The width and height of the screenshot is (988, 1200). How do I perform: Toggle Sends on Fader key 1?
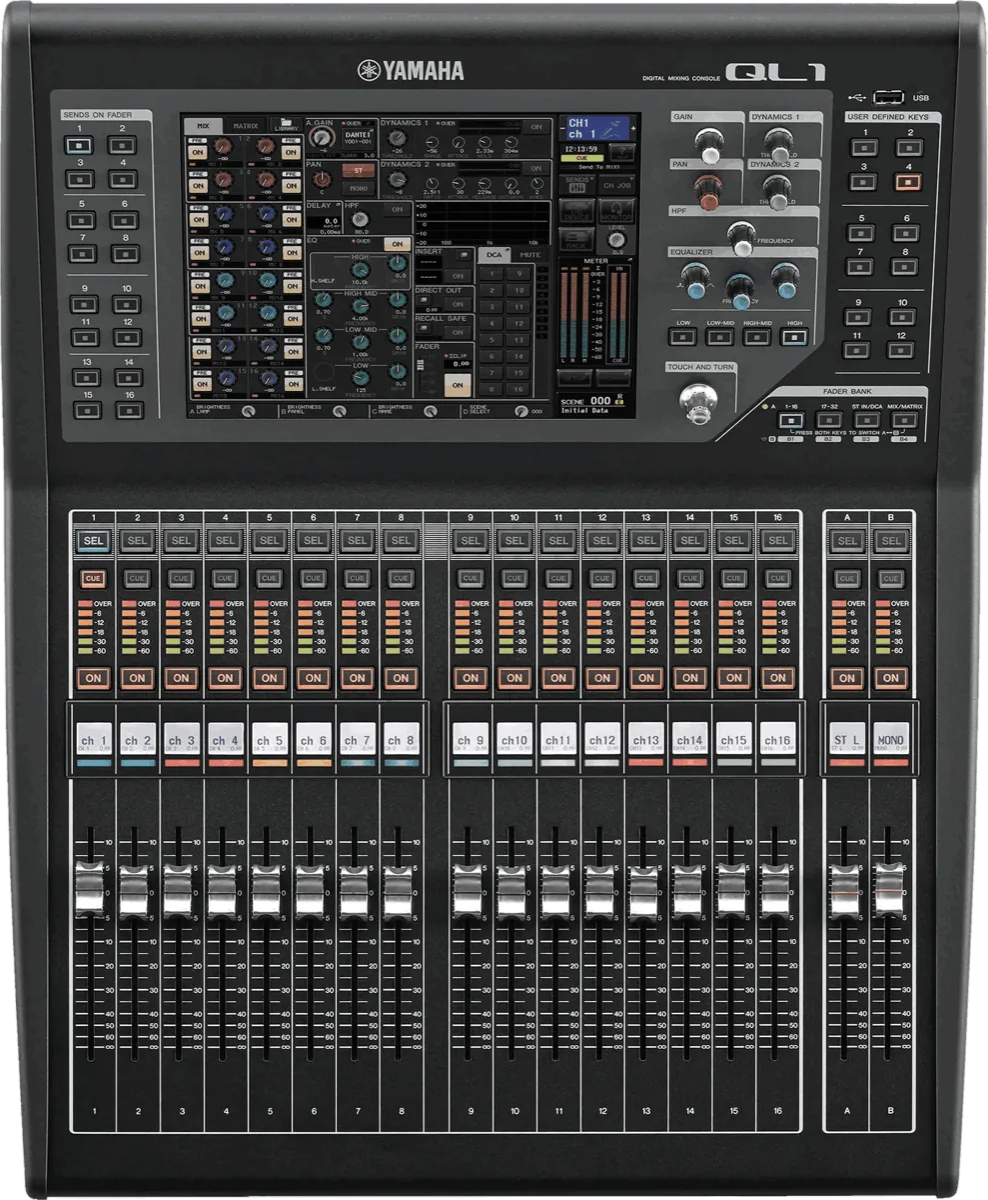(79, 146)
